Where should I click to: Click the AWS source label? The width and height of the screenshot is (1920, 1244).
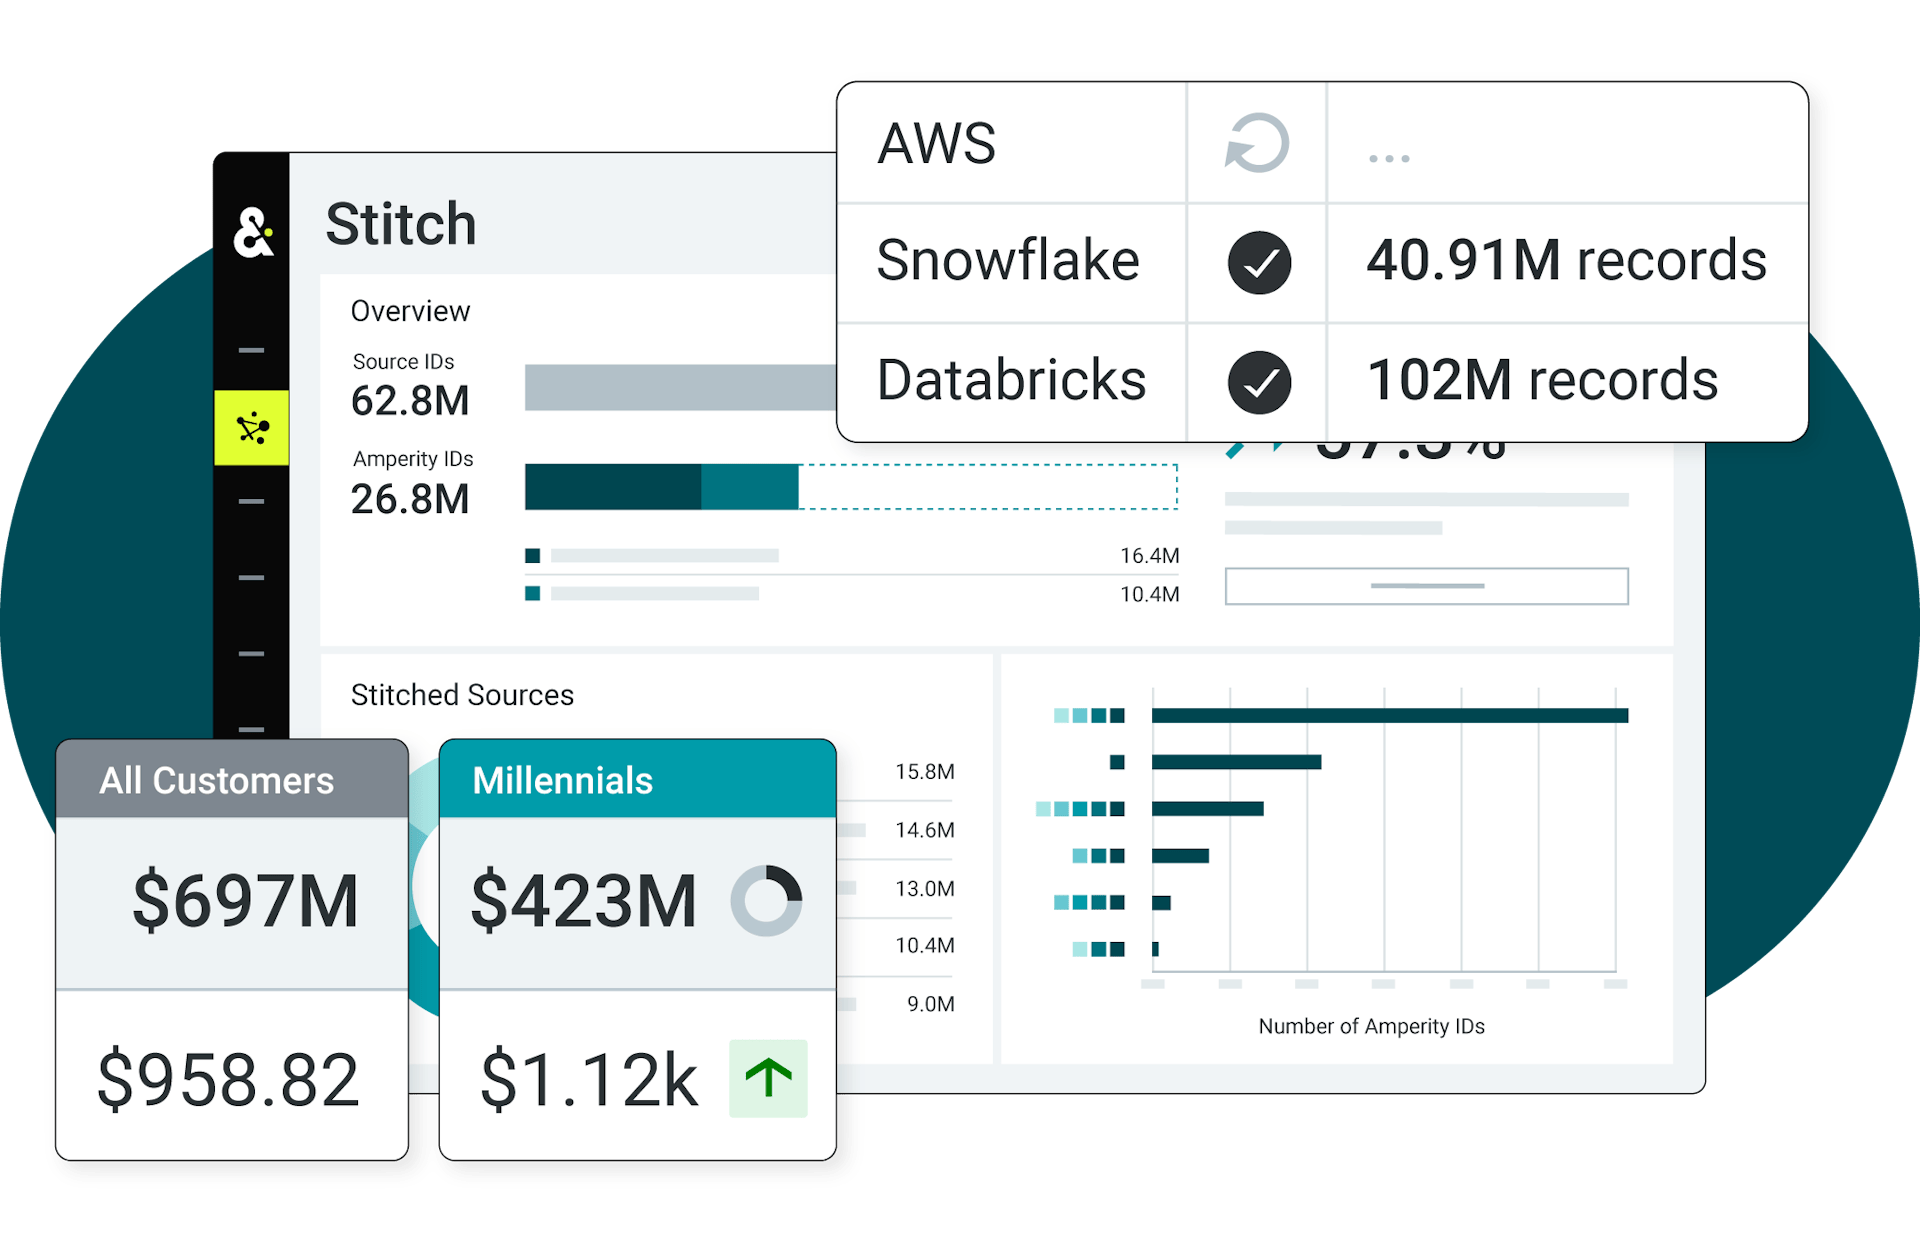pos(934,143)
